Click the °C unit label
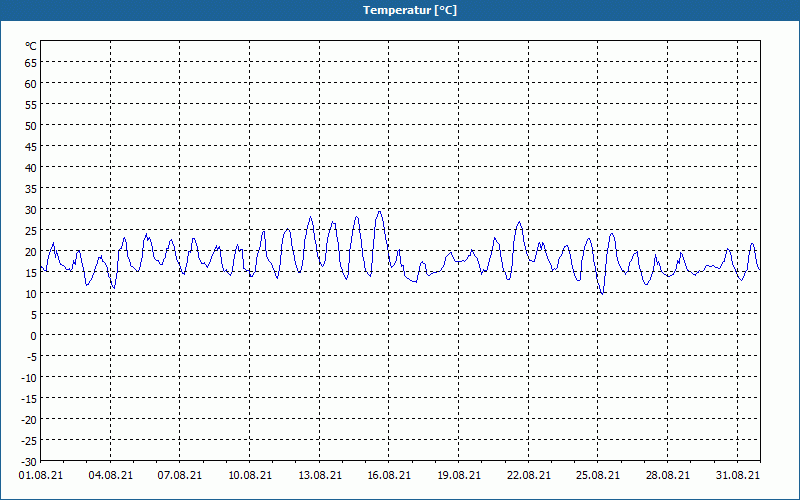The height and width of the screenshot is (500, 800). click(31, 46)
